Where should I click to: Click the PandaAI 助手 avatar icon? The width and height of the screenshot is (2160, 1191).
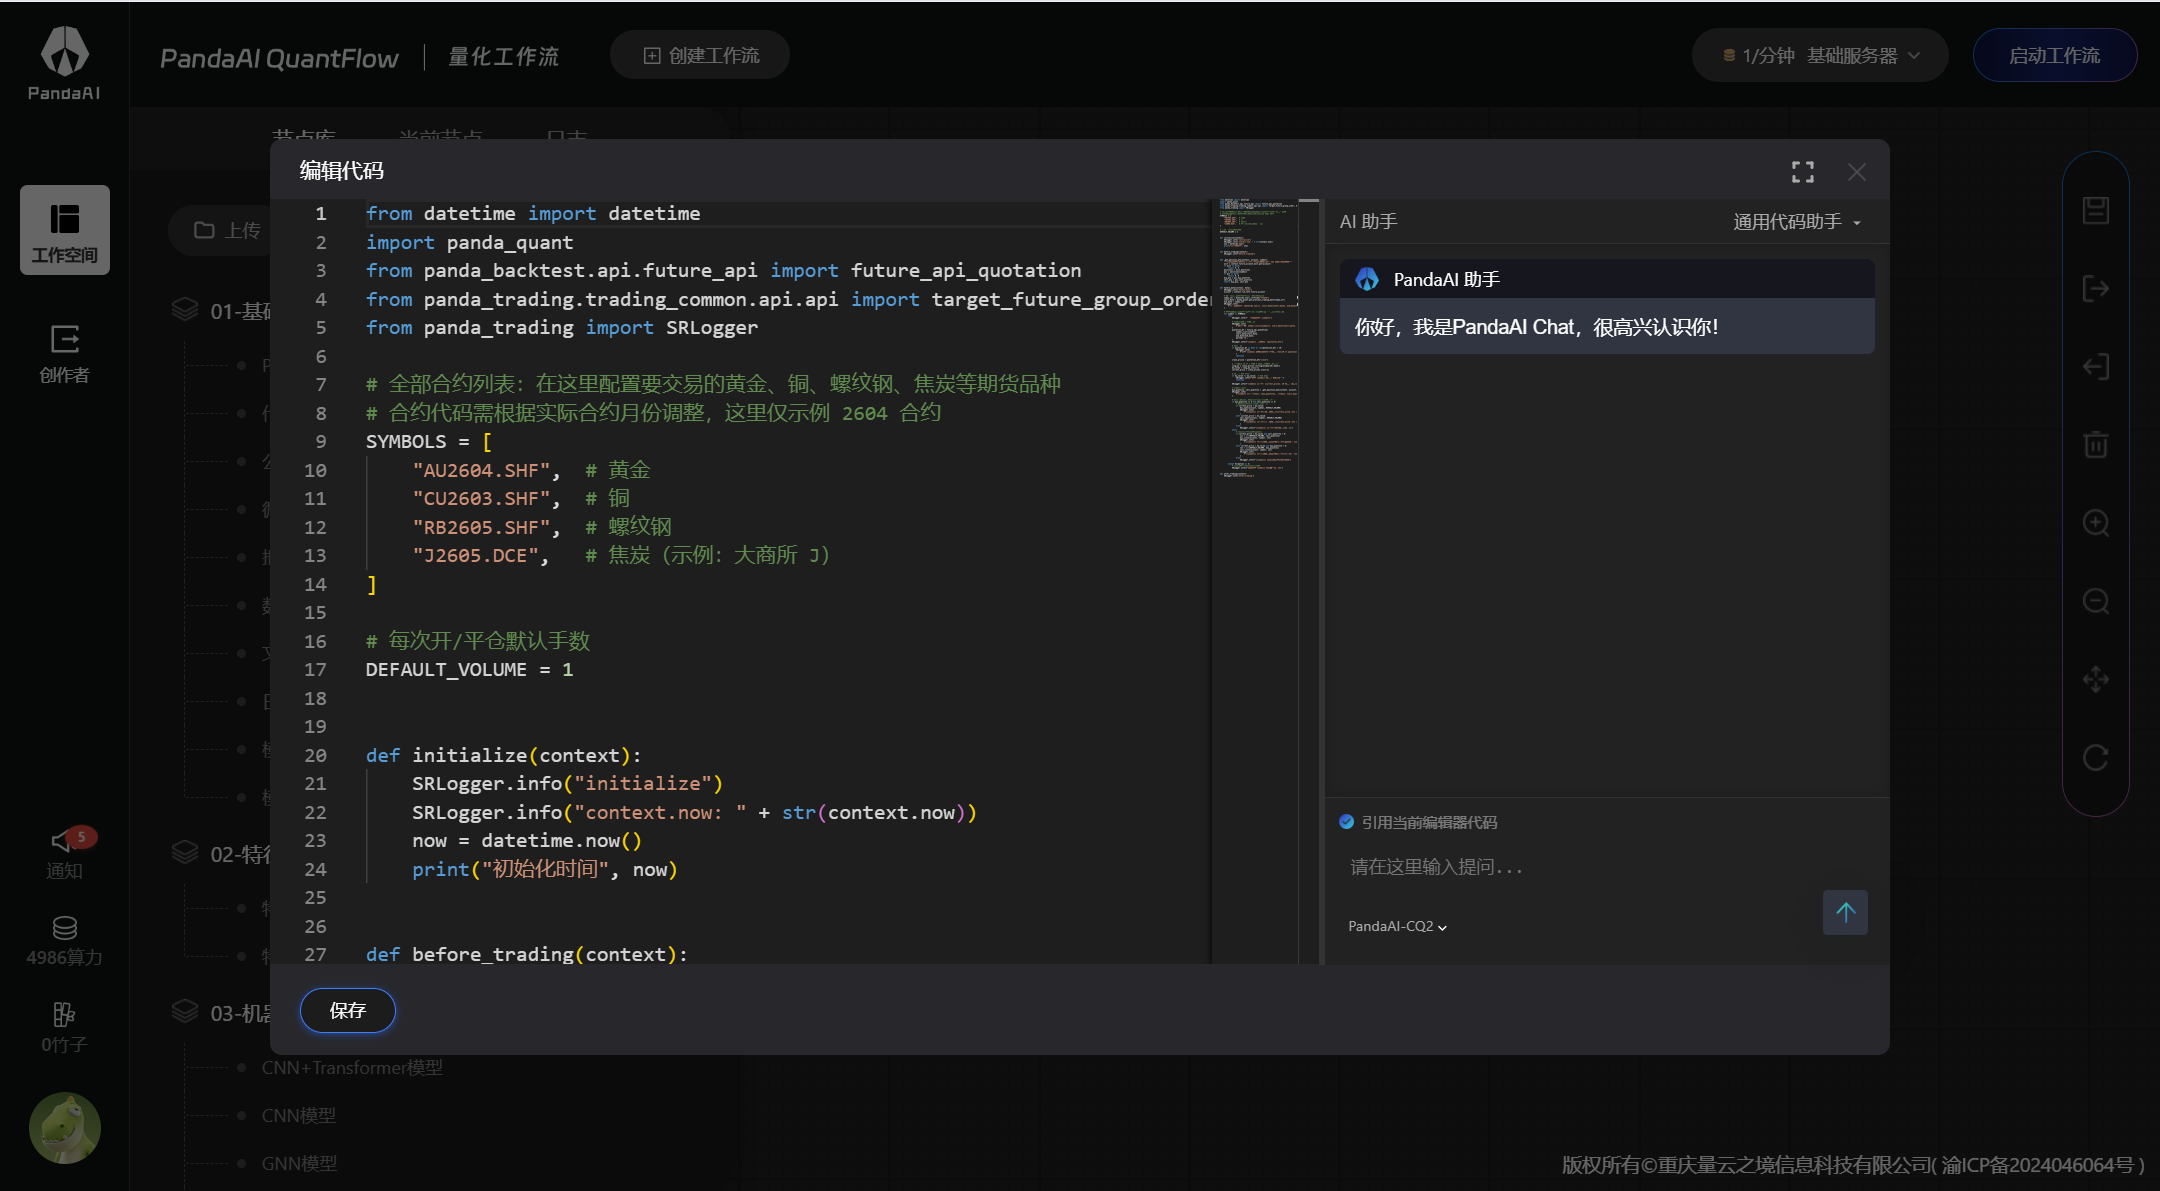1367,279
